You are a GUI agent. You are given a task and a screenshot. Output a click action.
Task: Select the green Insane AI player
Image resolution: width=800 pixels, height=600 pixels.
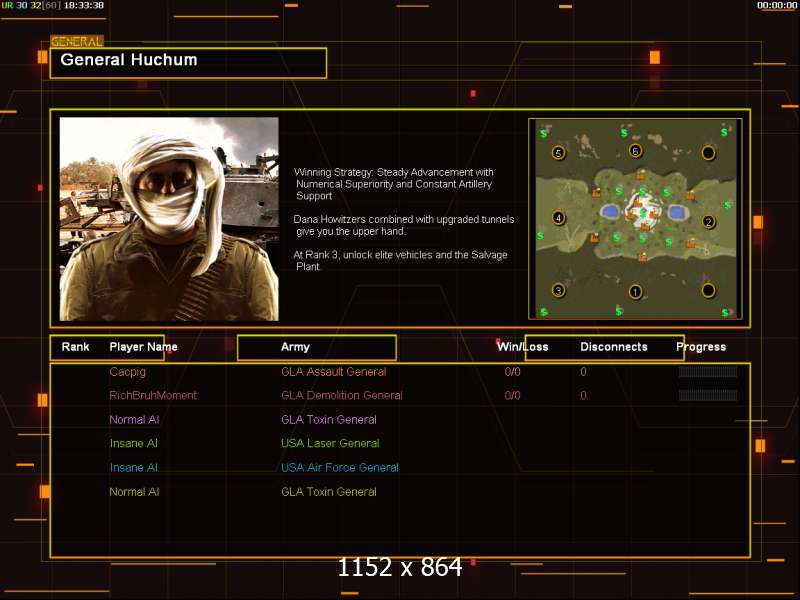tap(134, 443)
